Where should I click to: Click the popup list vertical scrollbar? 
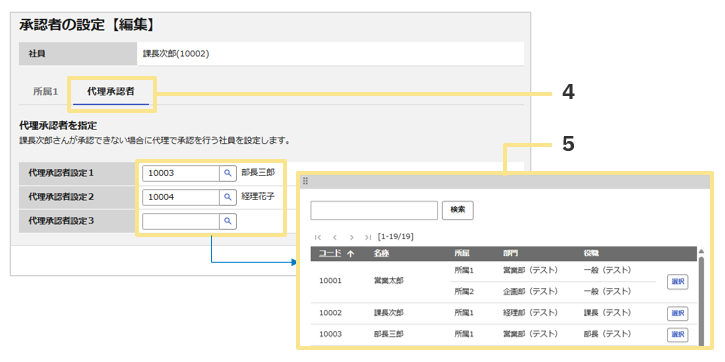(701, 301)
